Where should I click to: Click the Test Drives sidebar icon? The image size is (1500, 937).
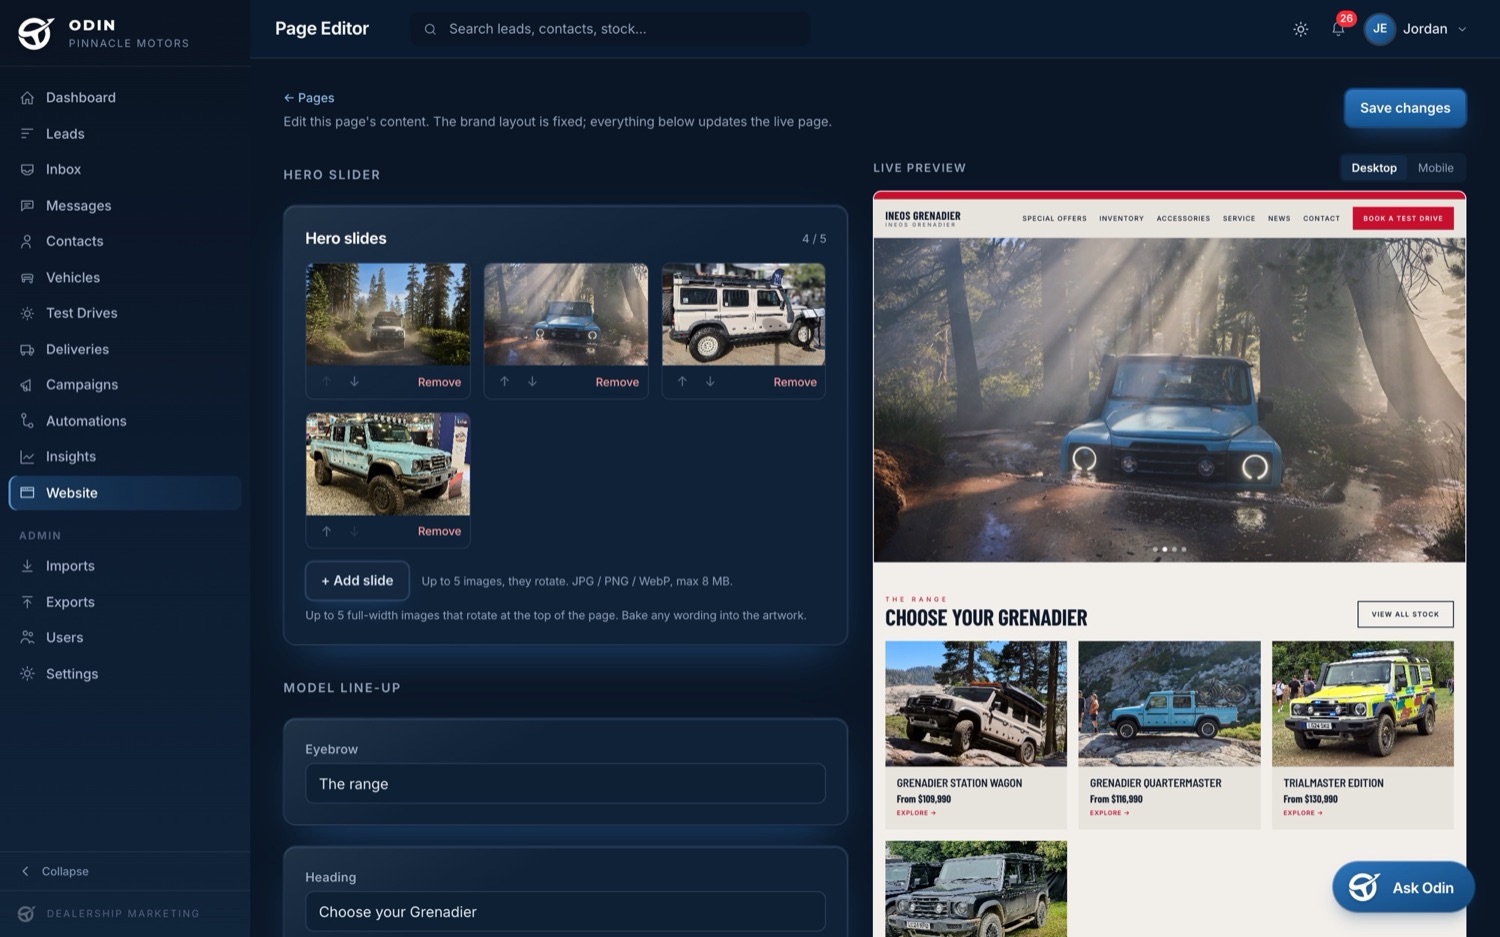coord(27,313)
